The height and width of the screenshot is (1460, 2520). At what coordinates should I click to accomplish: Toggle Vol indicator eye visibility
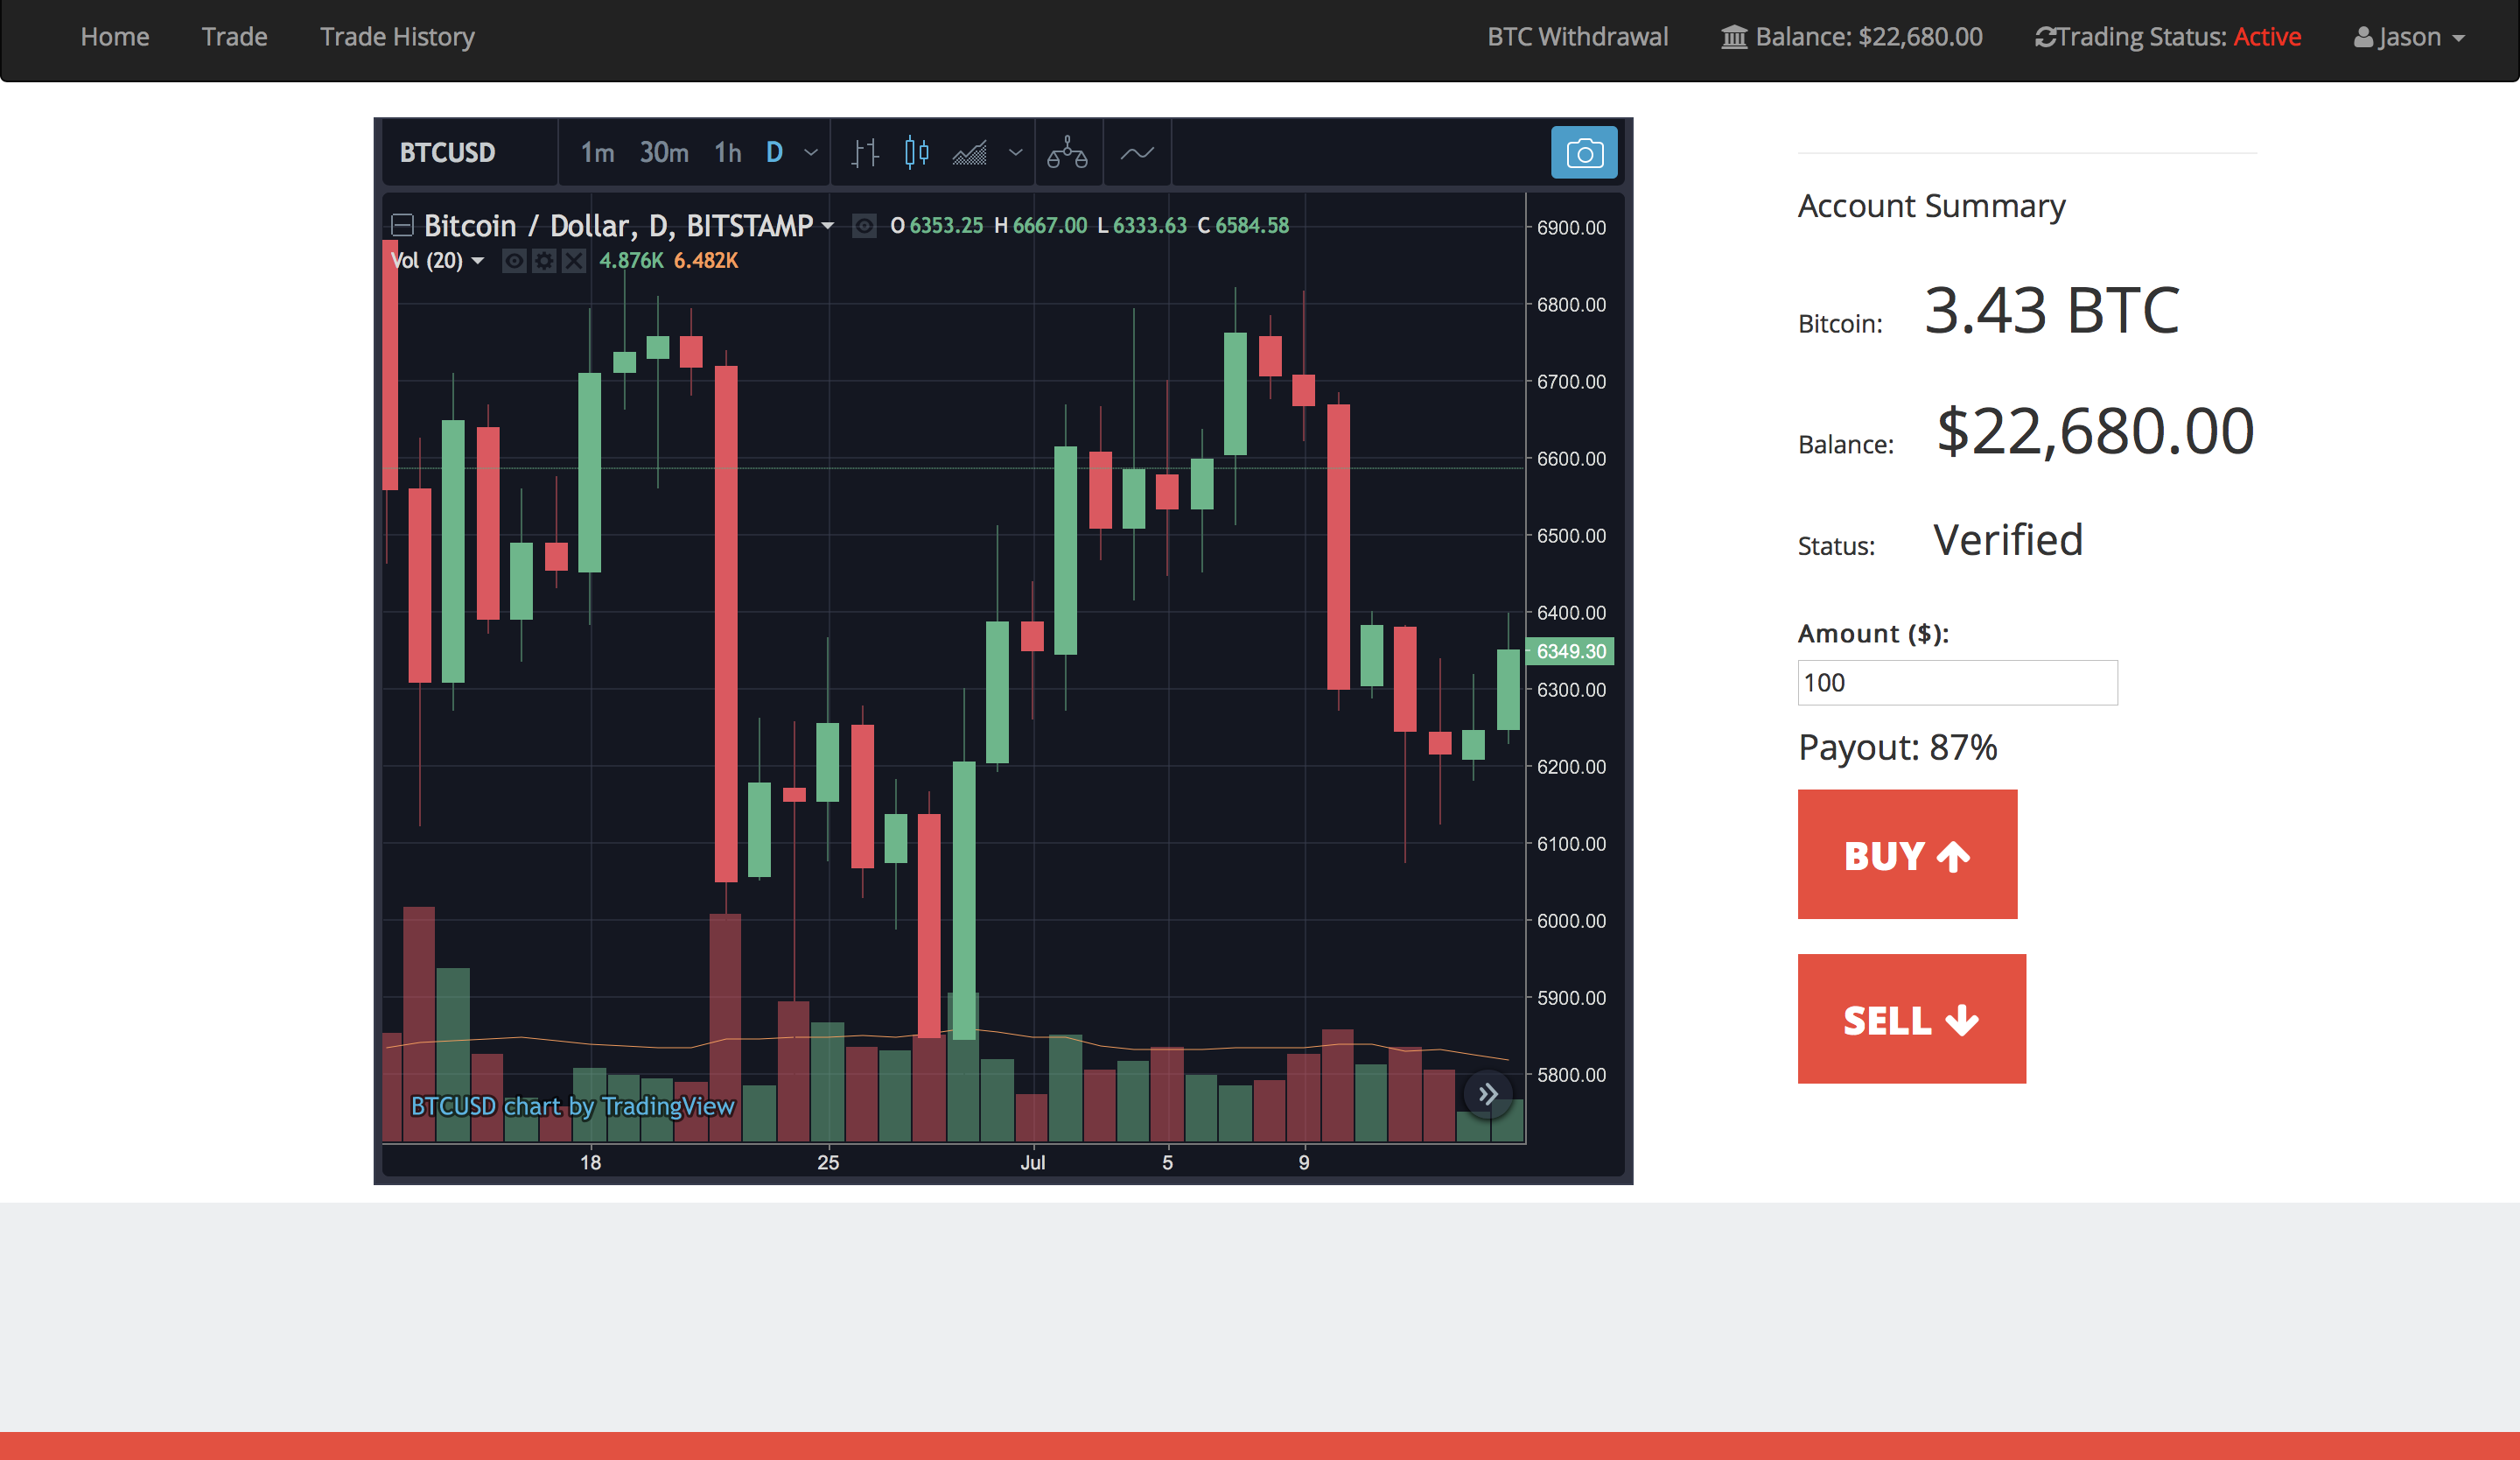pyautogui.click(x=514, y=261)
